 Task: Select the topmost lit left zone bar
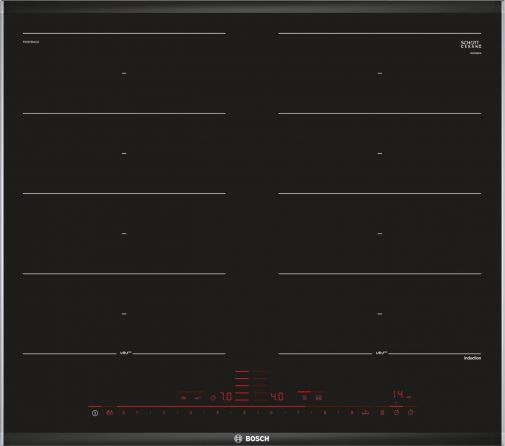click(x=241, y=371)
